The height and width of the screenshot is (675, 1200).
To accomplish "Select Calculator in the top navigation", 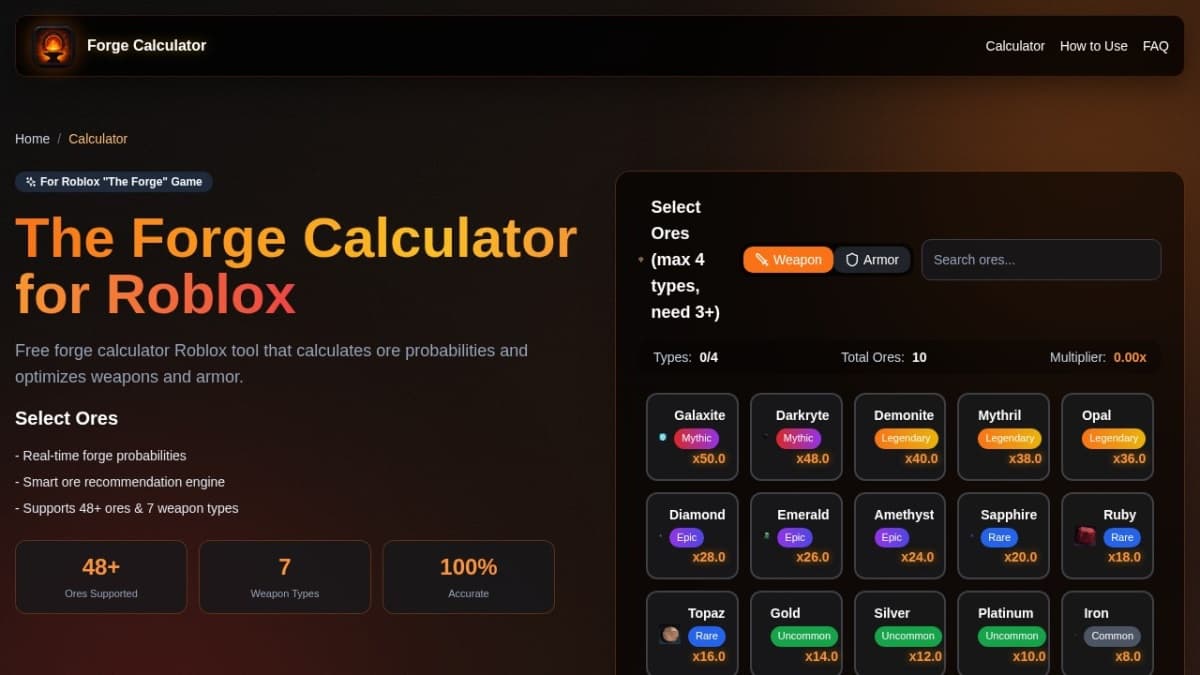I will tap(1015, 46).
